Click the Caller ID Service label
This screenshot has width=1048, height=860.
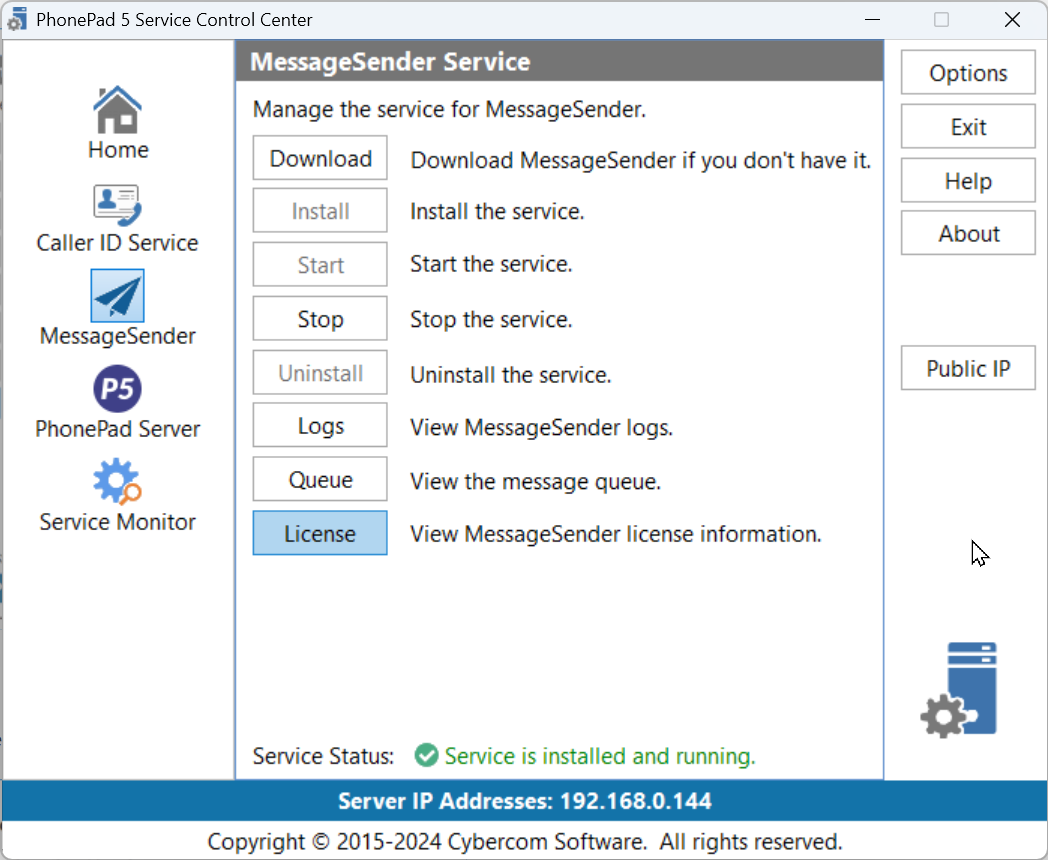tap(118, 243)
